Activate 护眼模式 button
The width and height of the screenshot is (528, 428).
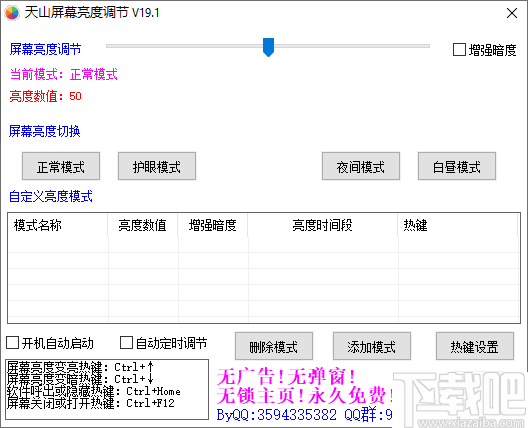click(157, 166)
